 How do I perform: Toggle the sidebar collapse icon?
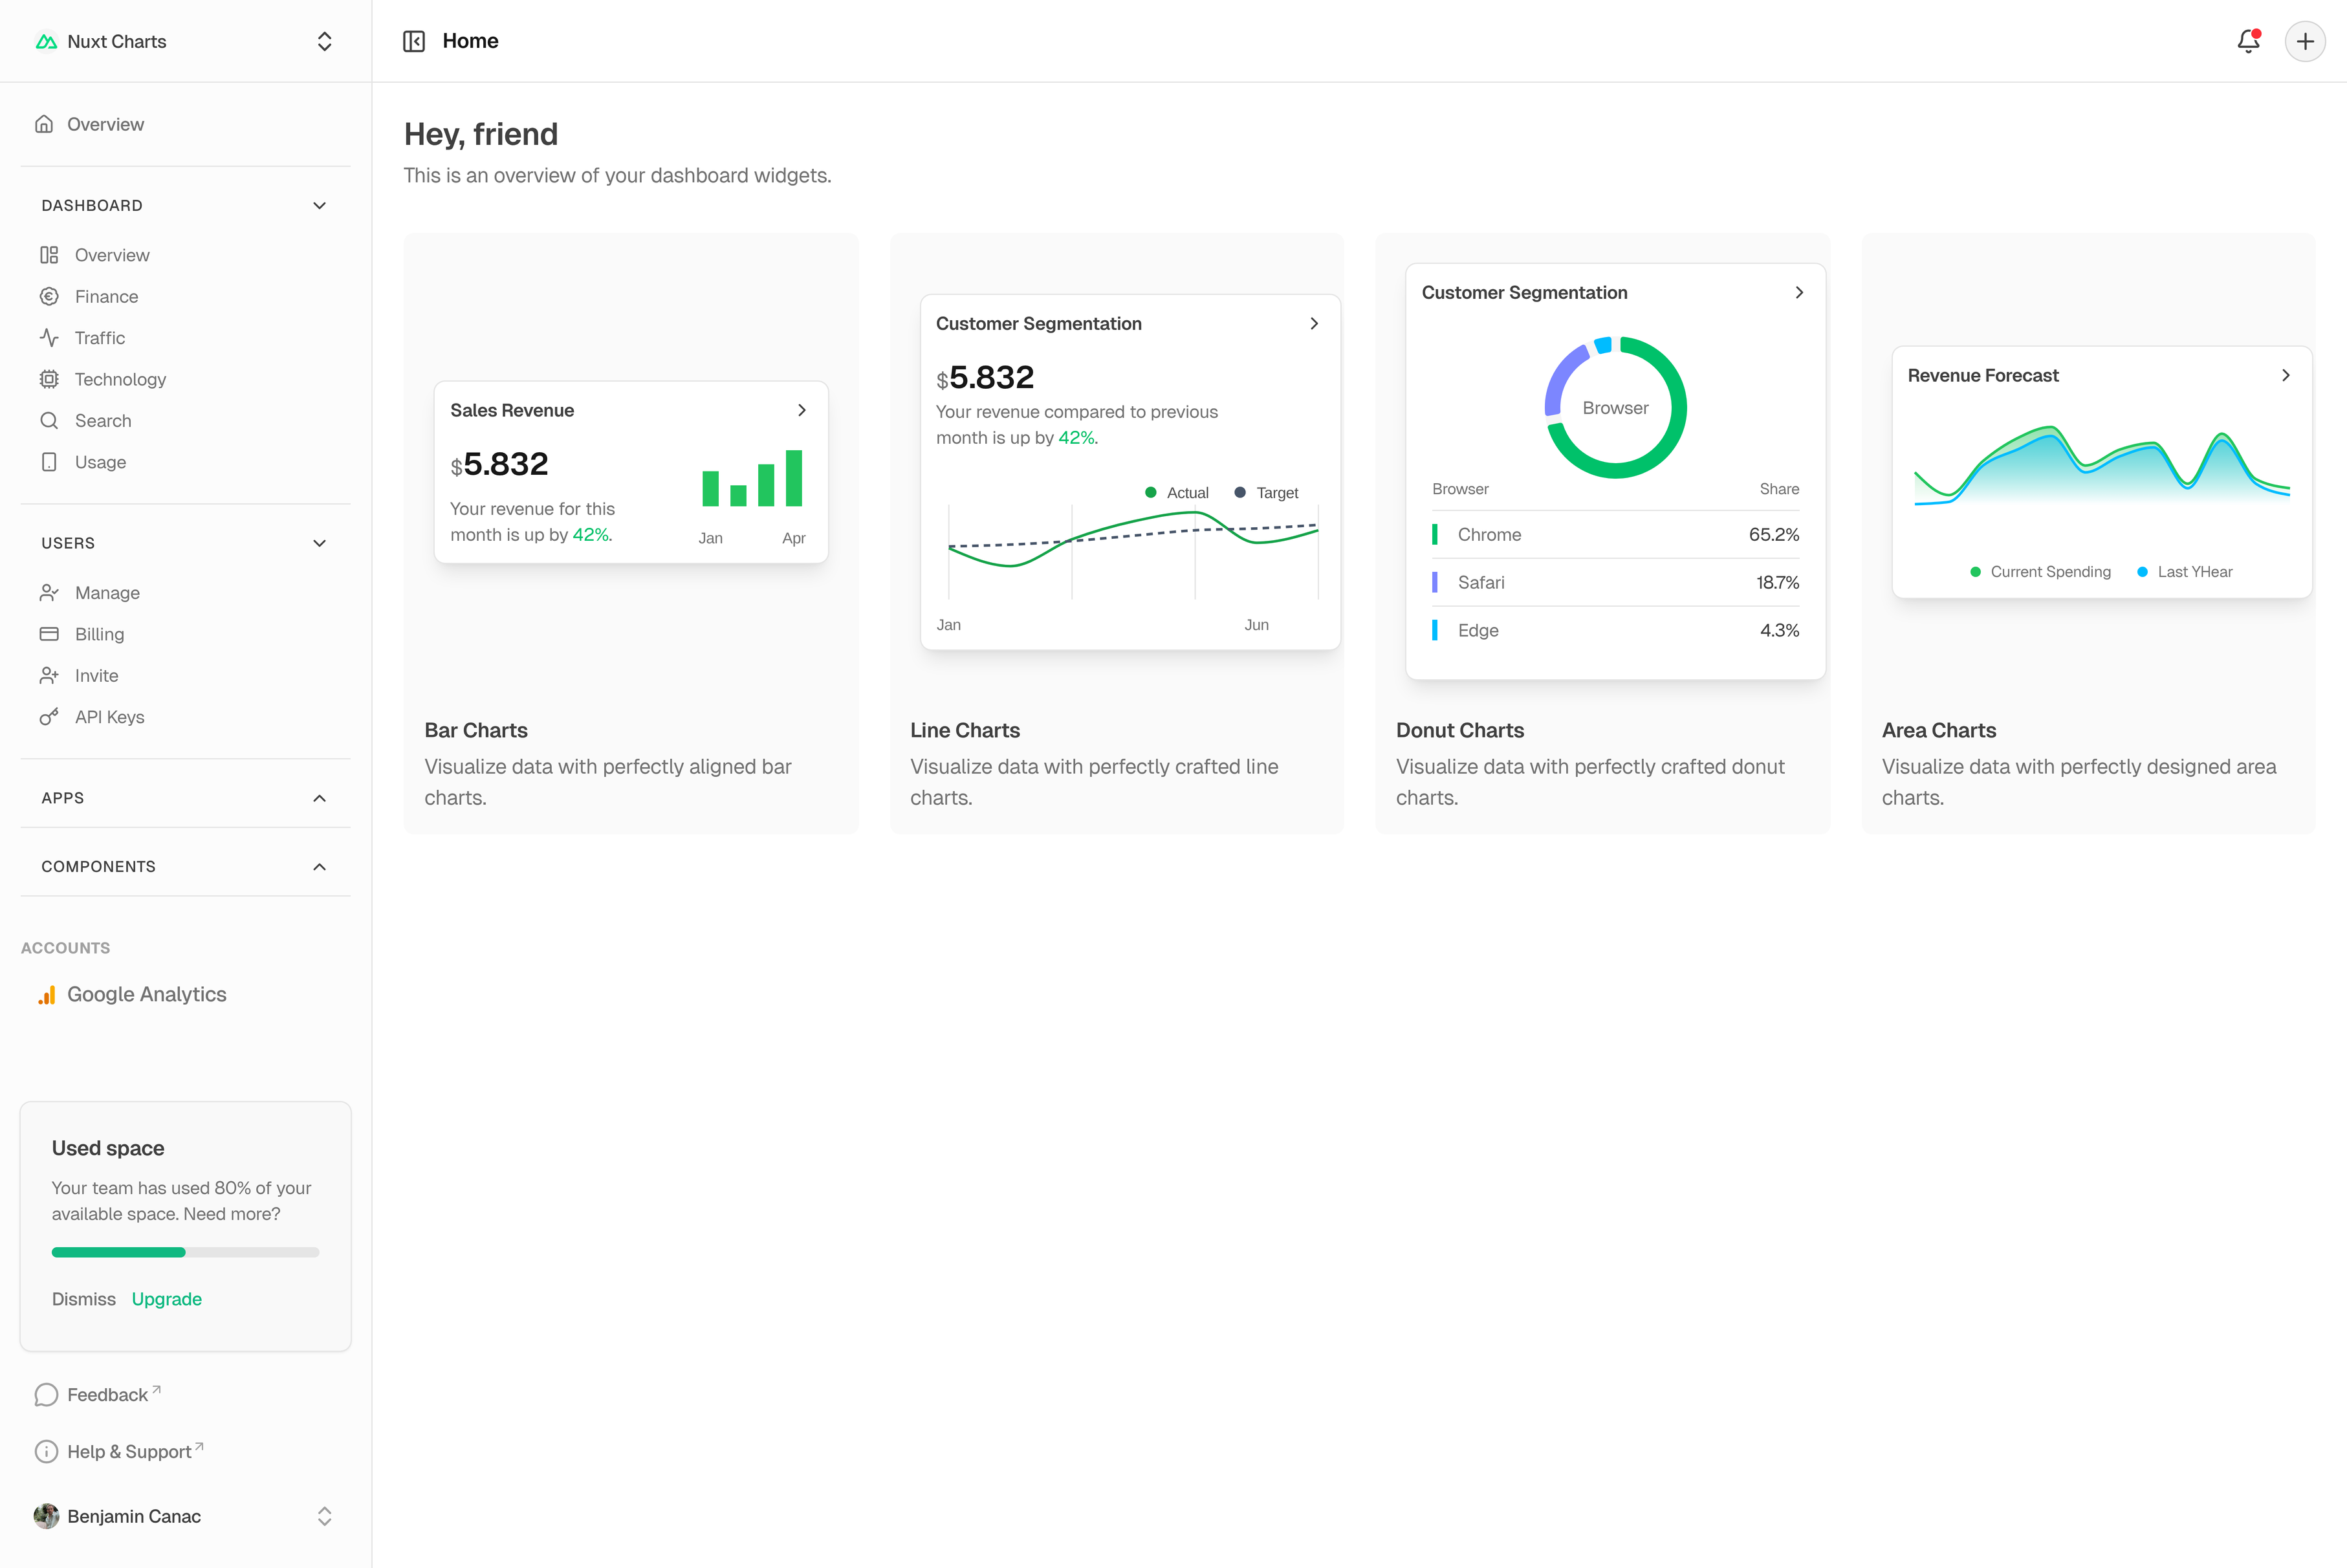[x=414, y=41]
